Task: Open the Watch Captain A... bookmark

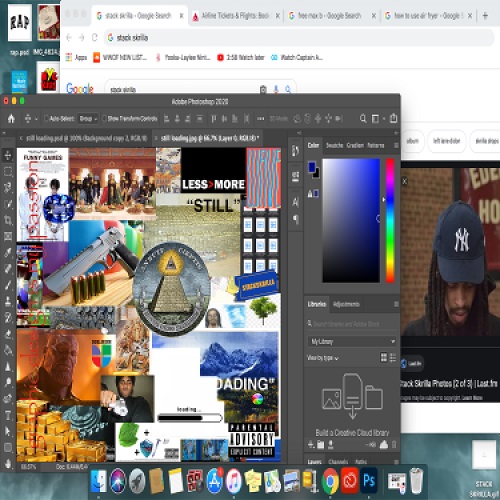Action: click(297, 57)
